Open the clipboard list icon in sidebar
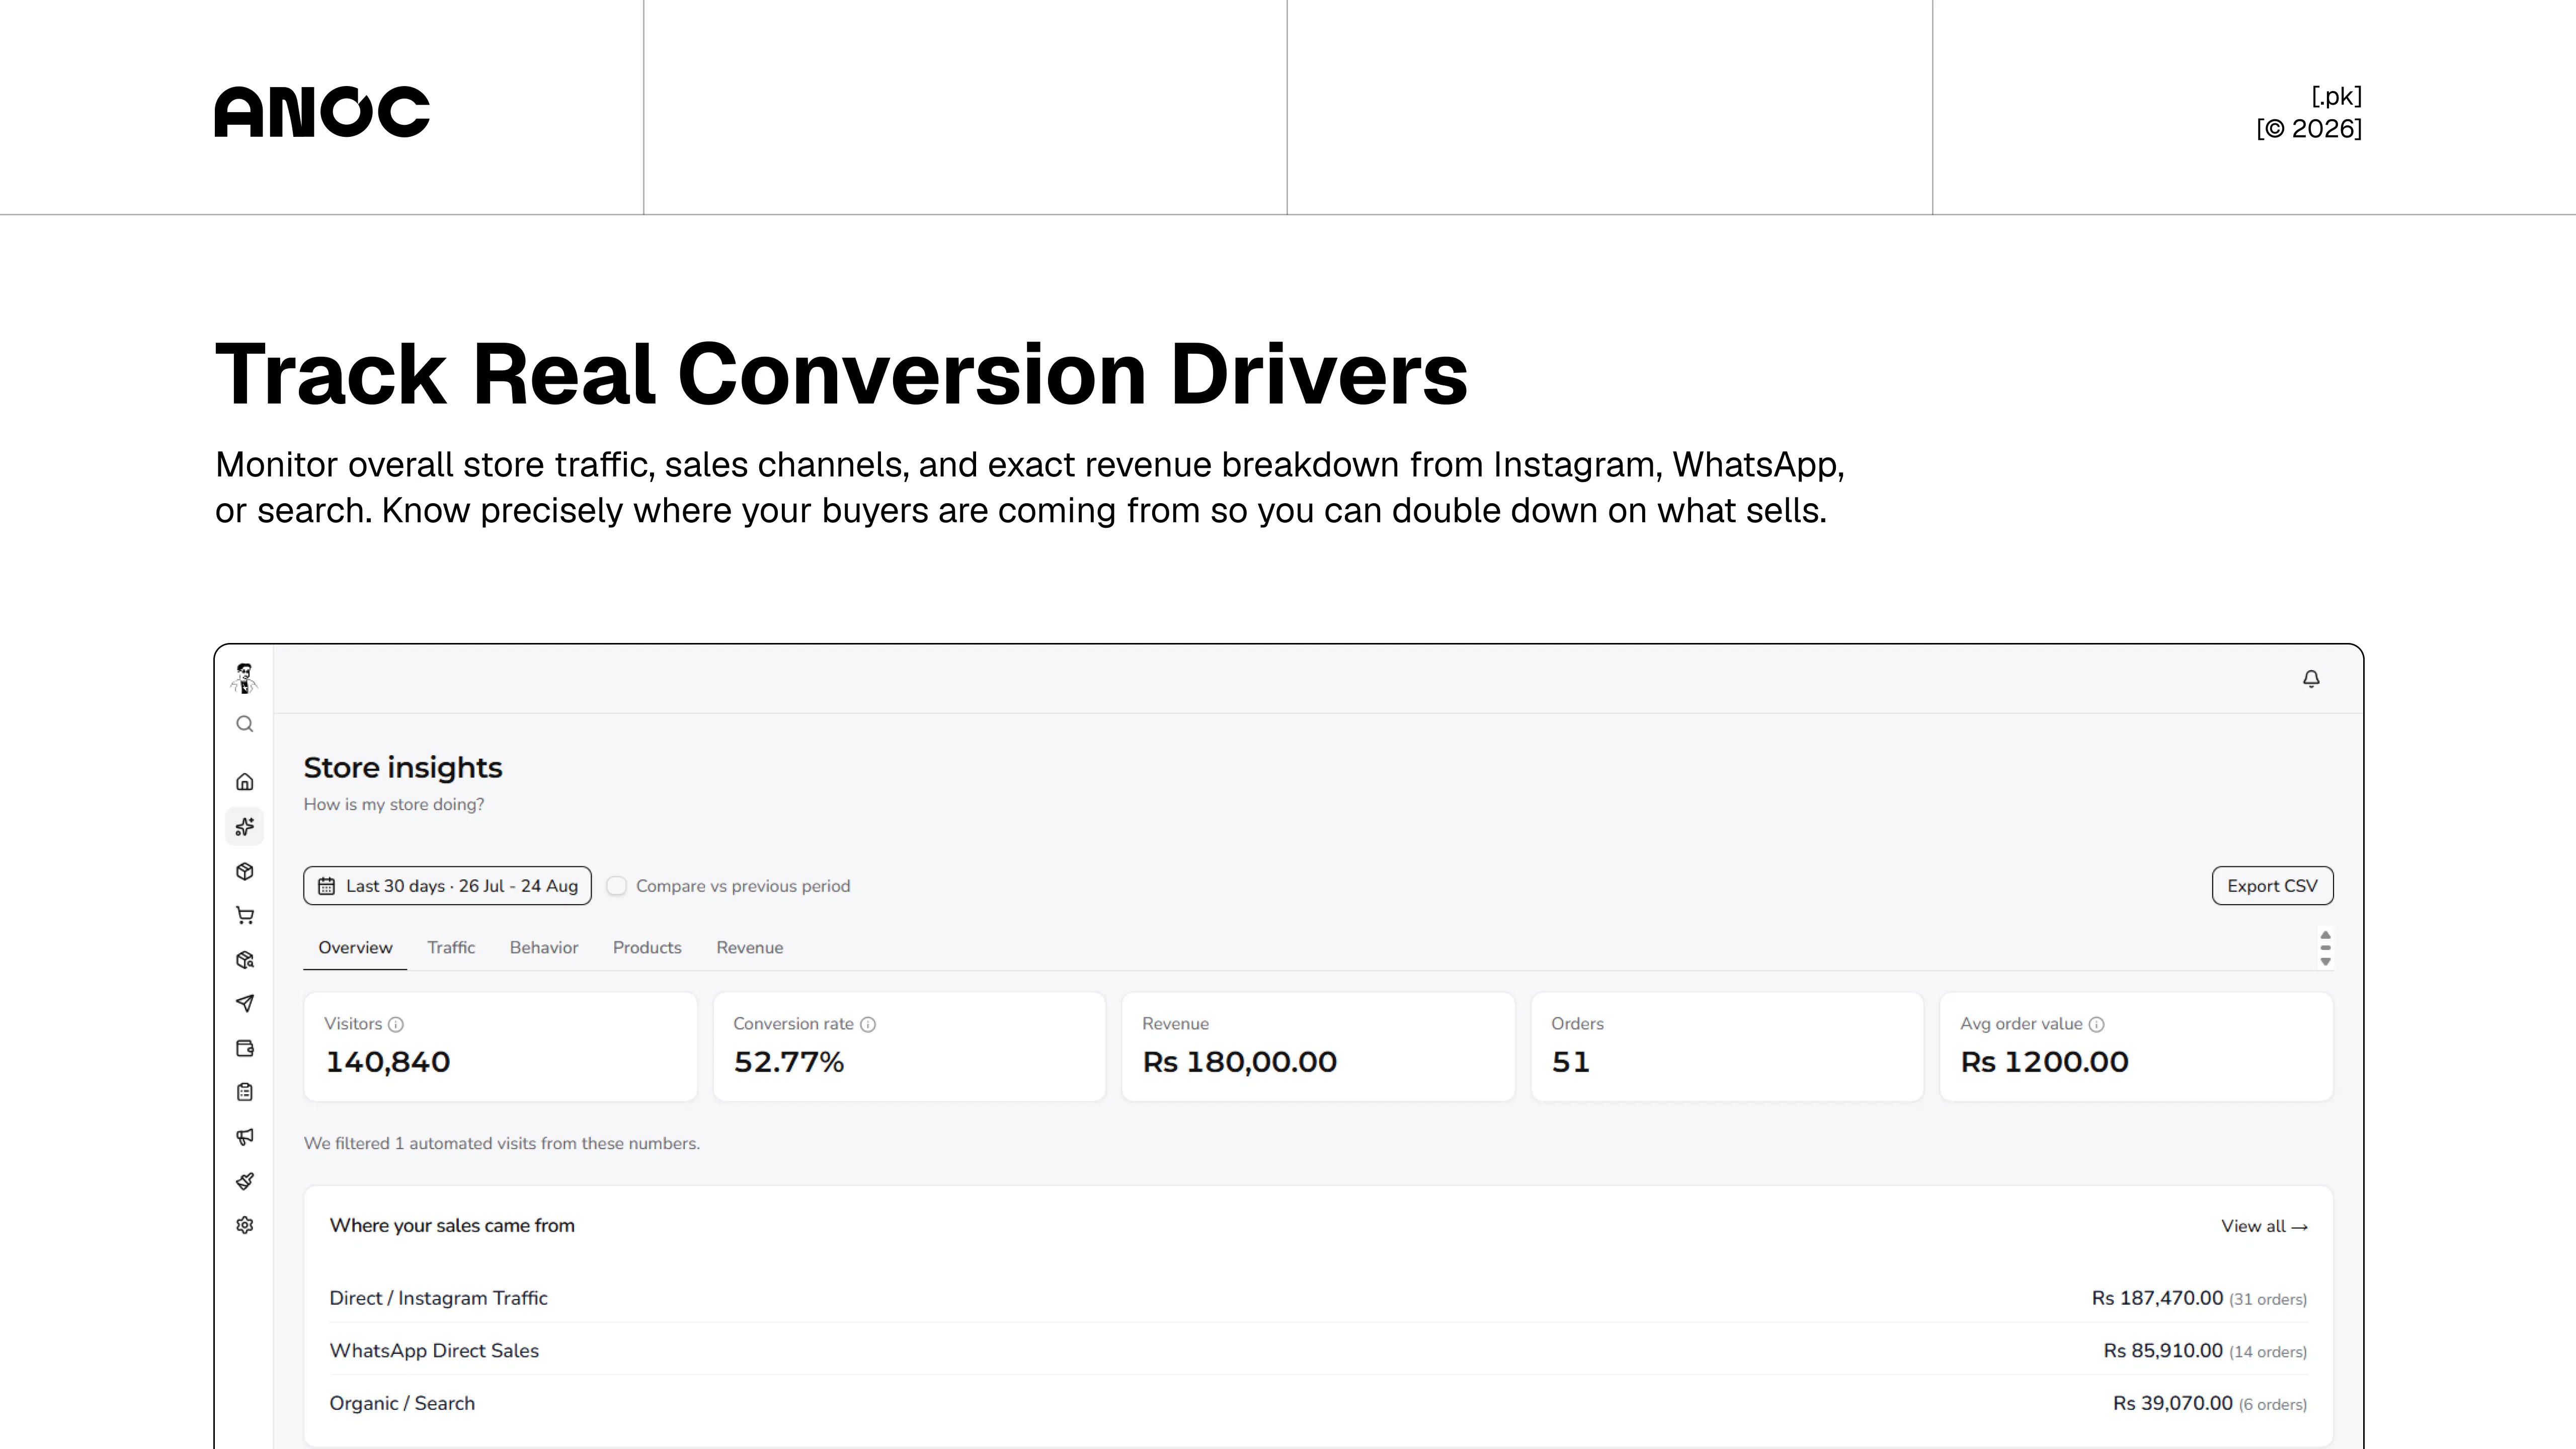This screenshot has width=2576, height=1449. (x=245, y=1092)
